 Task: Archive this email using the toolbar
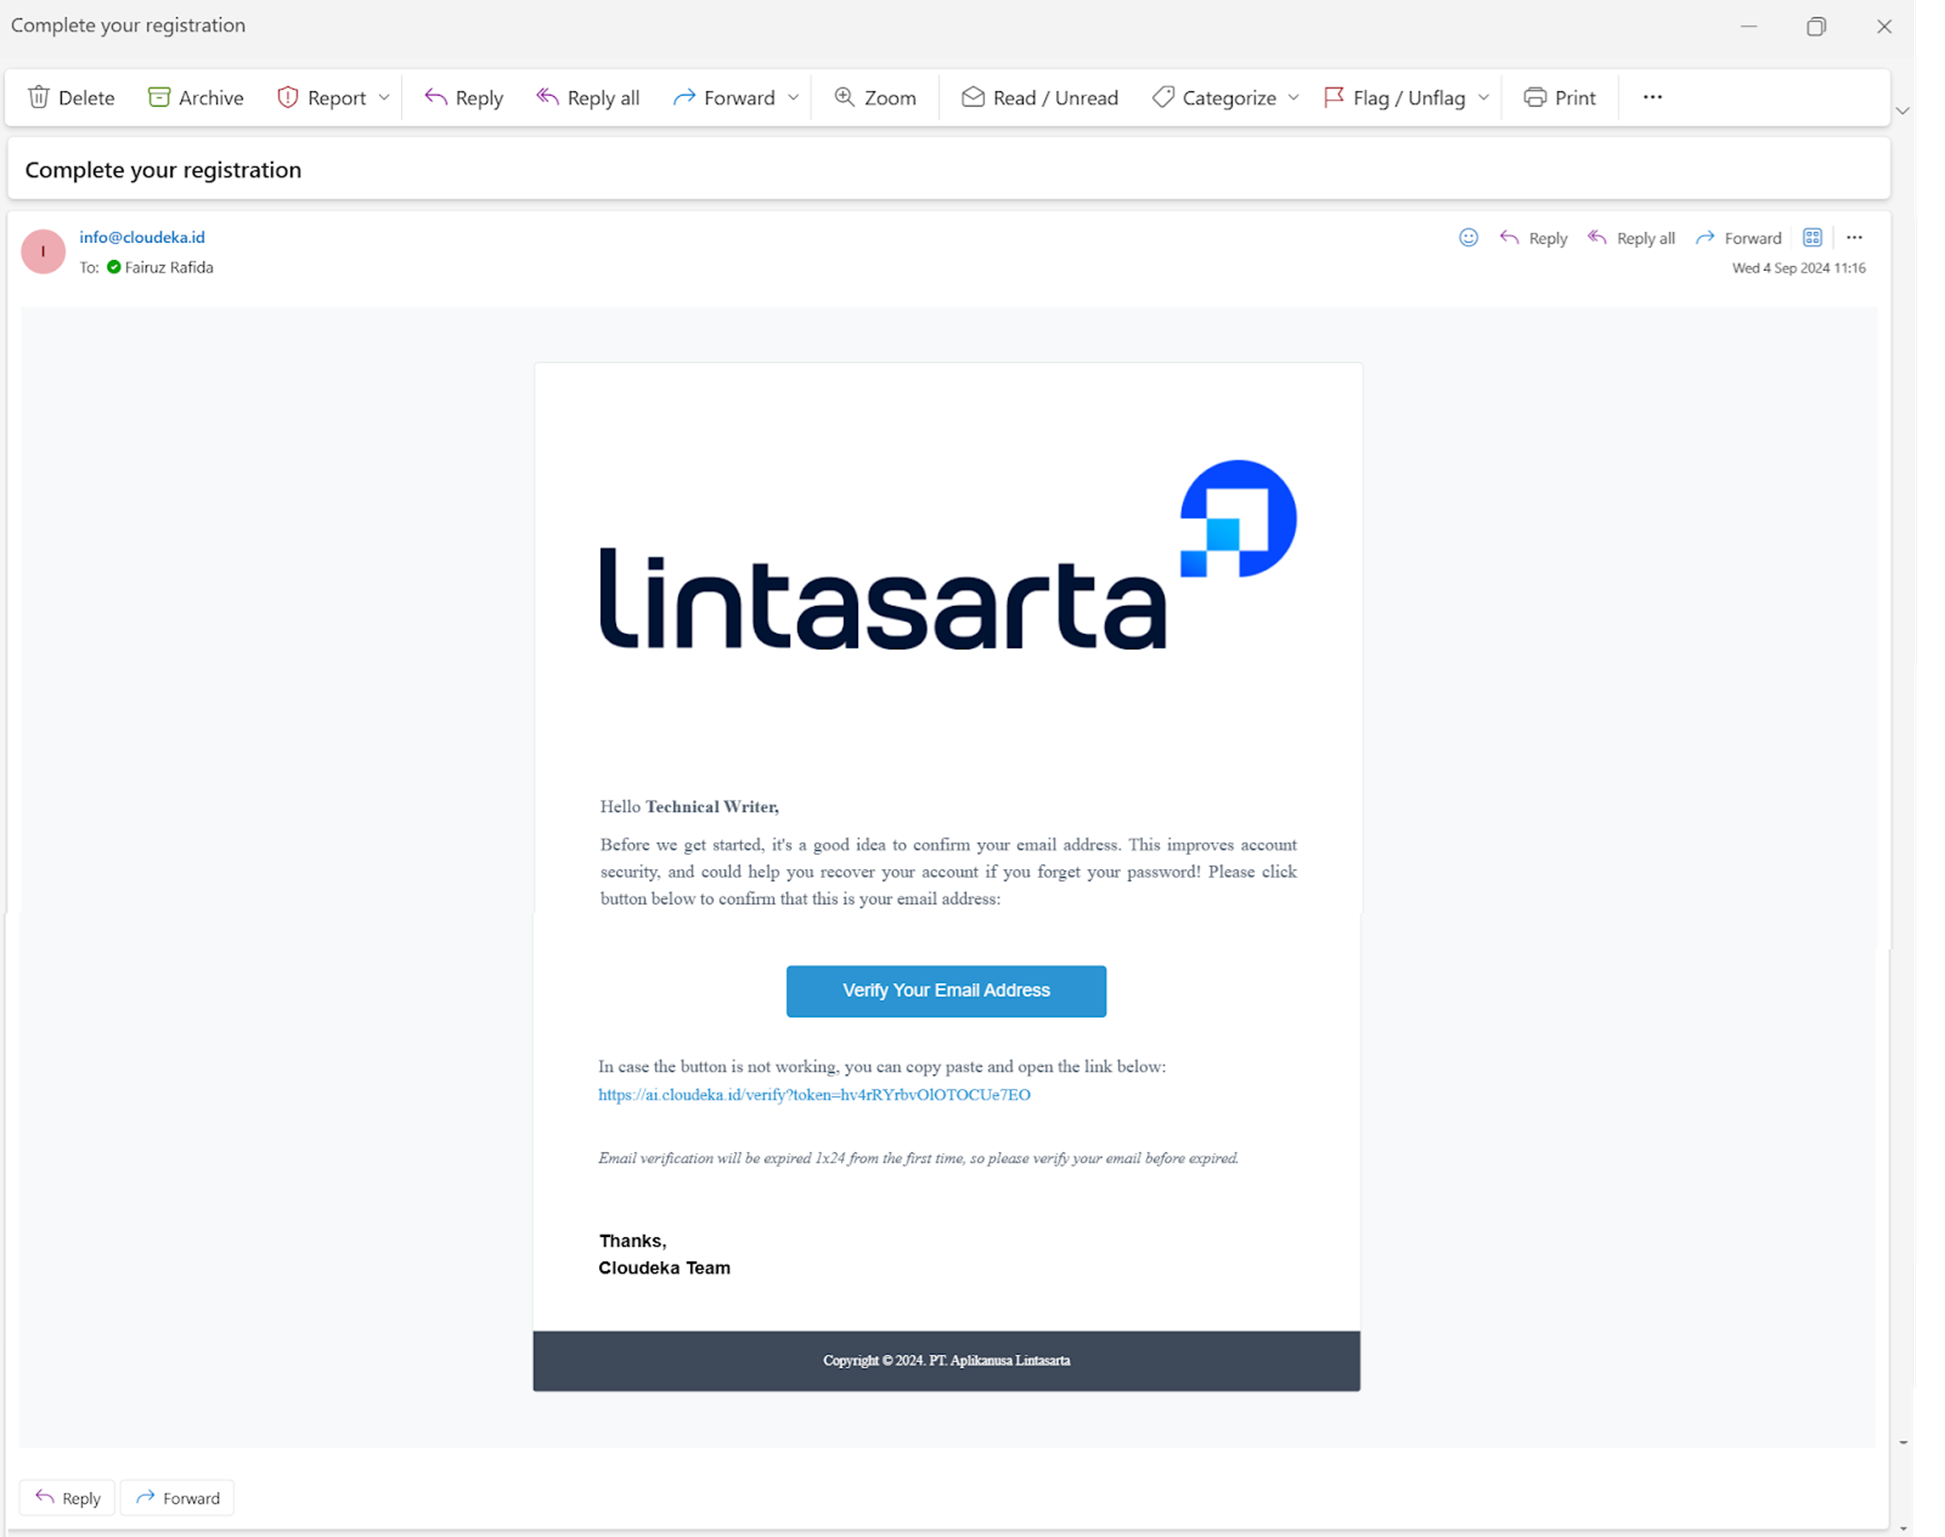[195, 97]
